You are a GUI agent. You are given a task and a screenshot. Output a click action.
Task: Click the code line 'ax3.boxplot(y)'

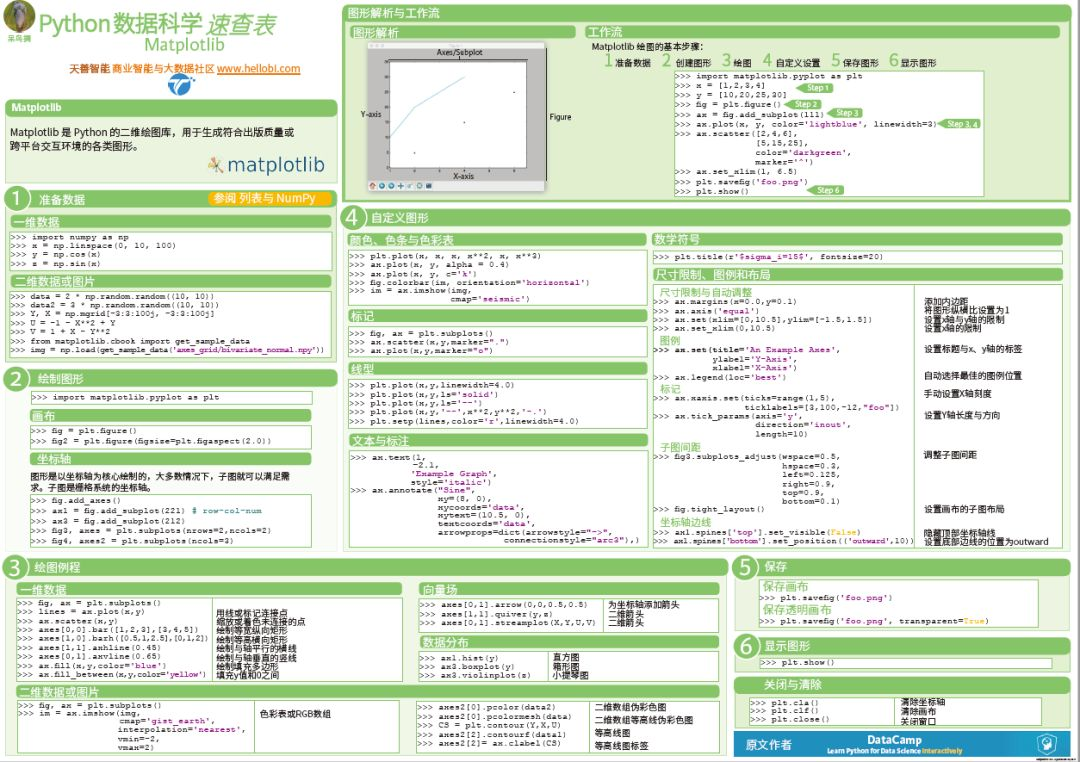[x=467, y=667]
